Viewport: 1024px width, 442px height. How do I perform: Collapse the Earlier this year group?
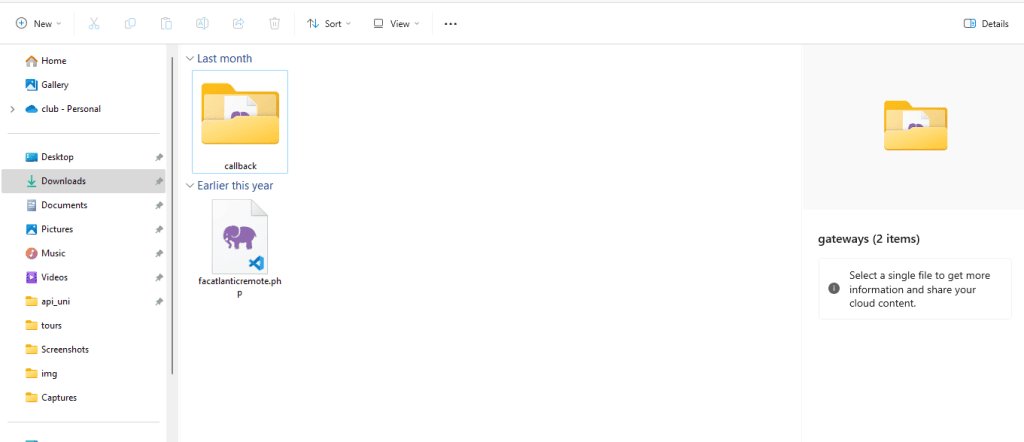(190, 186)
